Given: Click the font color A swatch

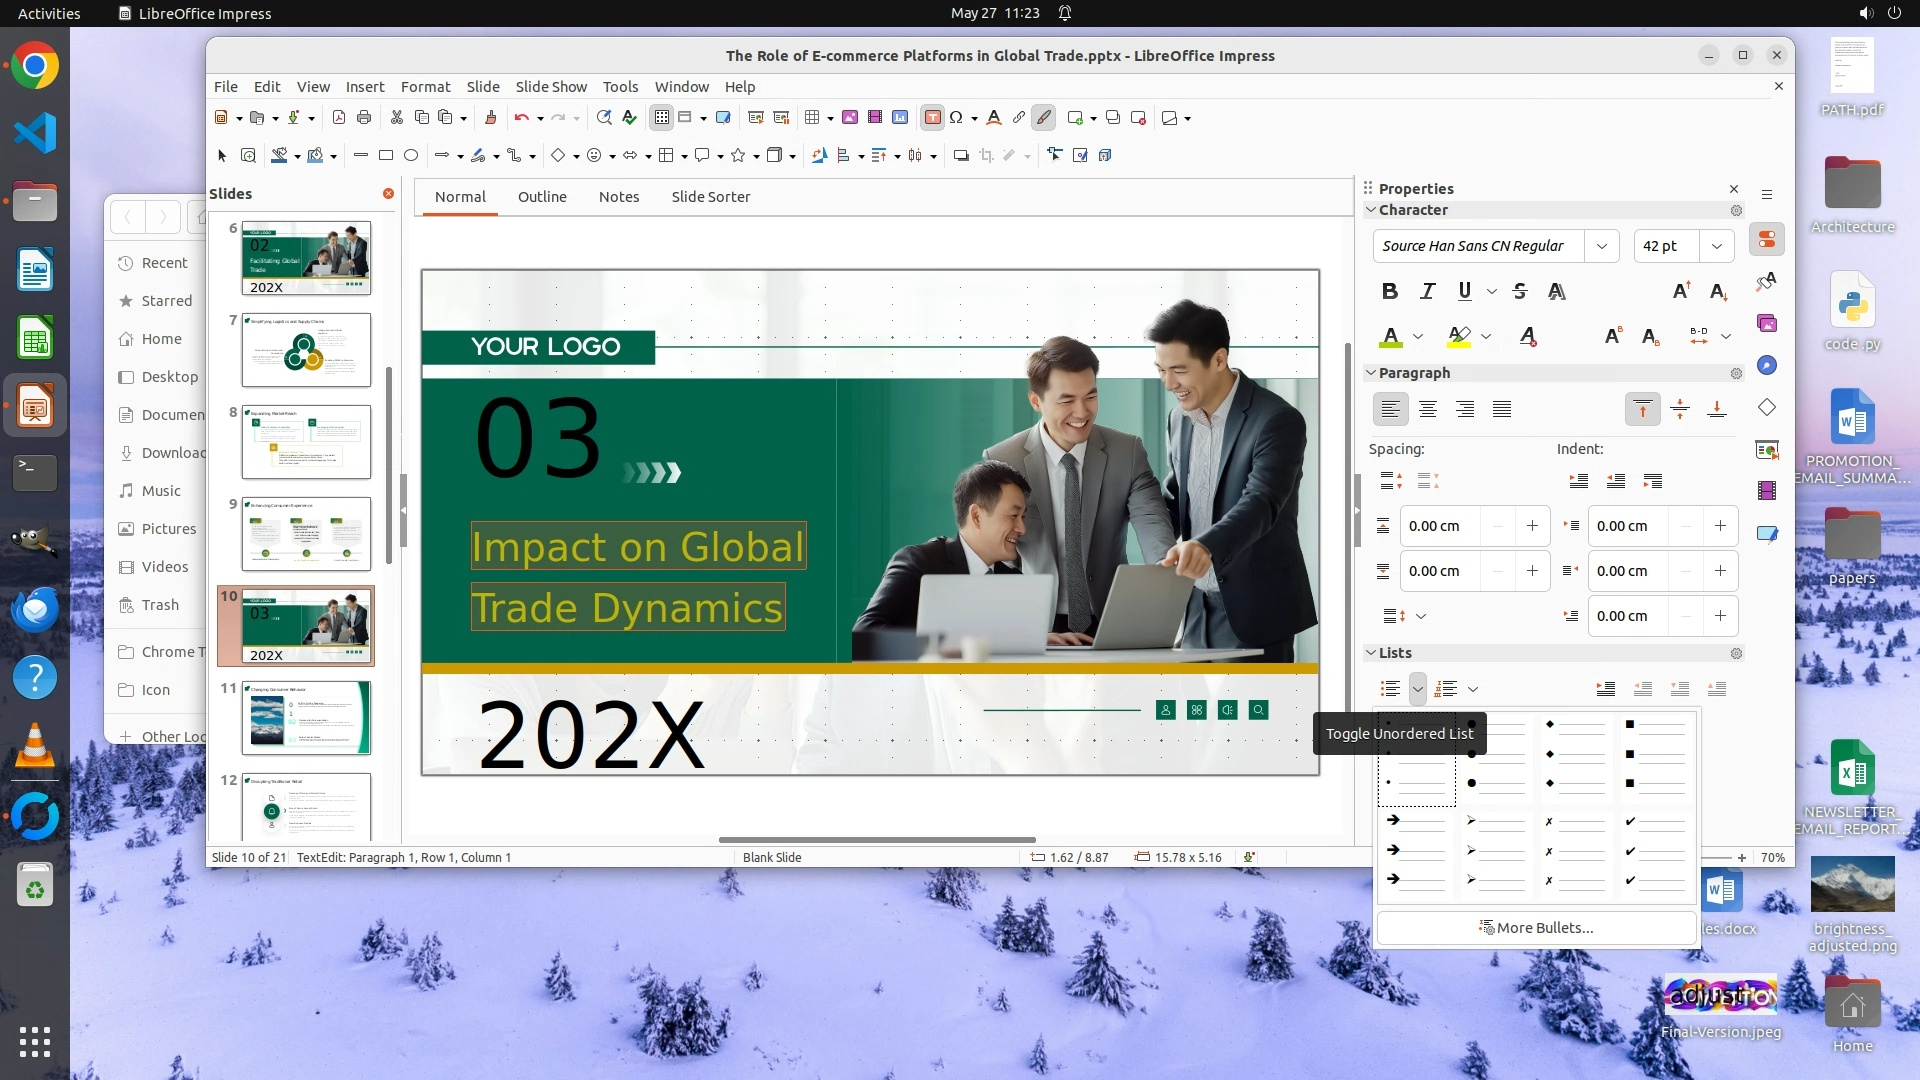Looking at the screenshot, I should pos(1390,336).
